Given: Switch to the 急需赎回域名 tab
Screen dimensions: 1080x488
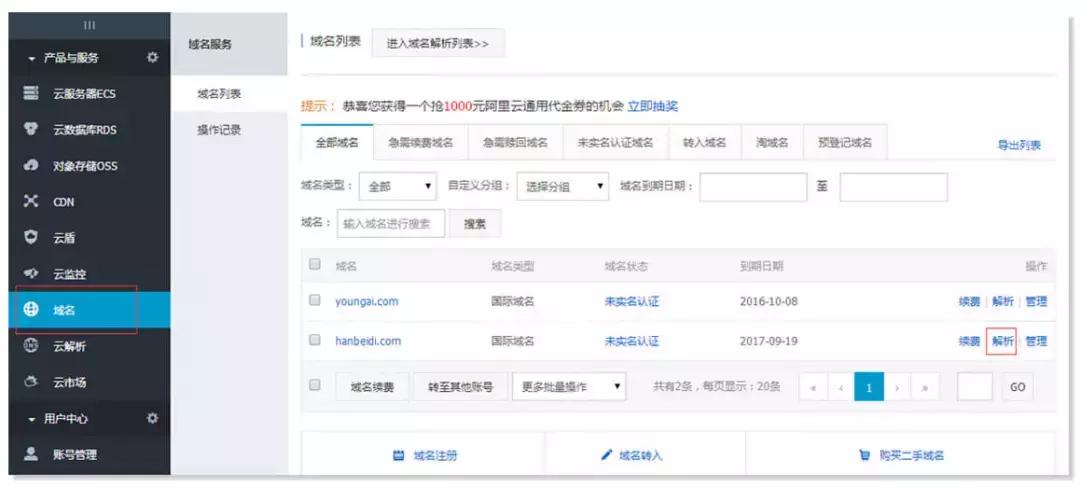Looking at the screenshot, I should click(x=515, y=142).
